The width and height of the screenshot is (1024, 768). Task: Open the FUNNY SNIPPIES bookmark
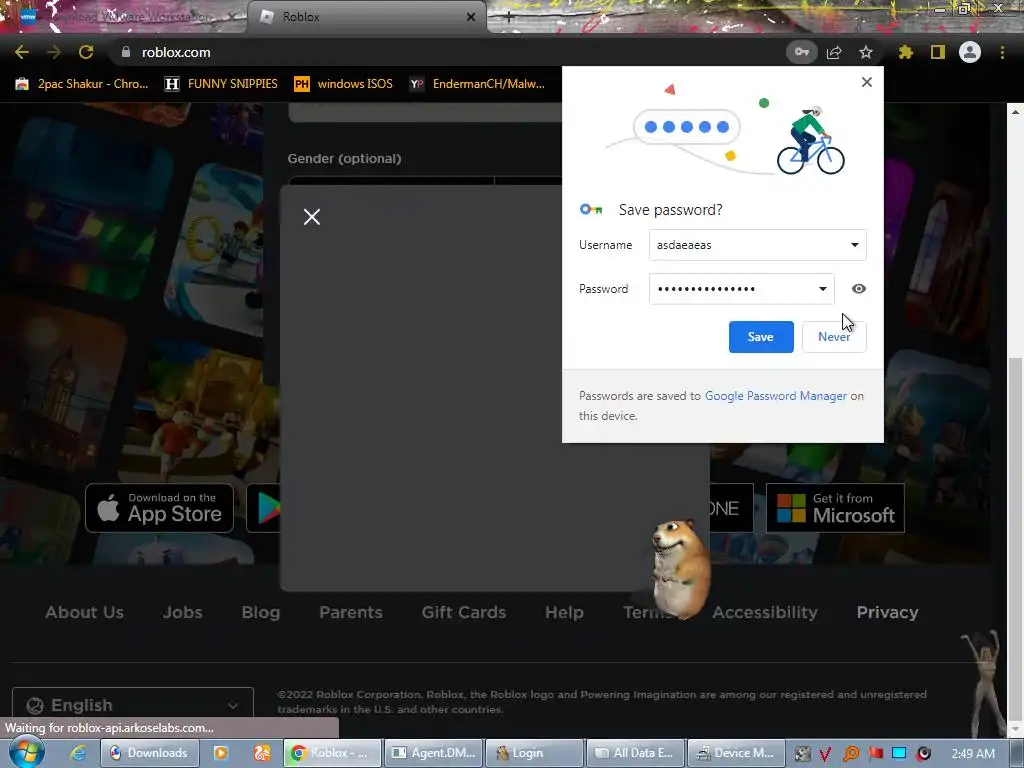pyautogui.click(x=221, y=84)
